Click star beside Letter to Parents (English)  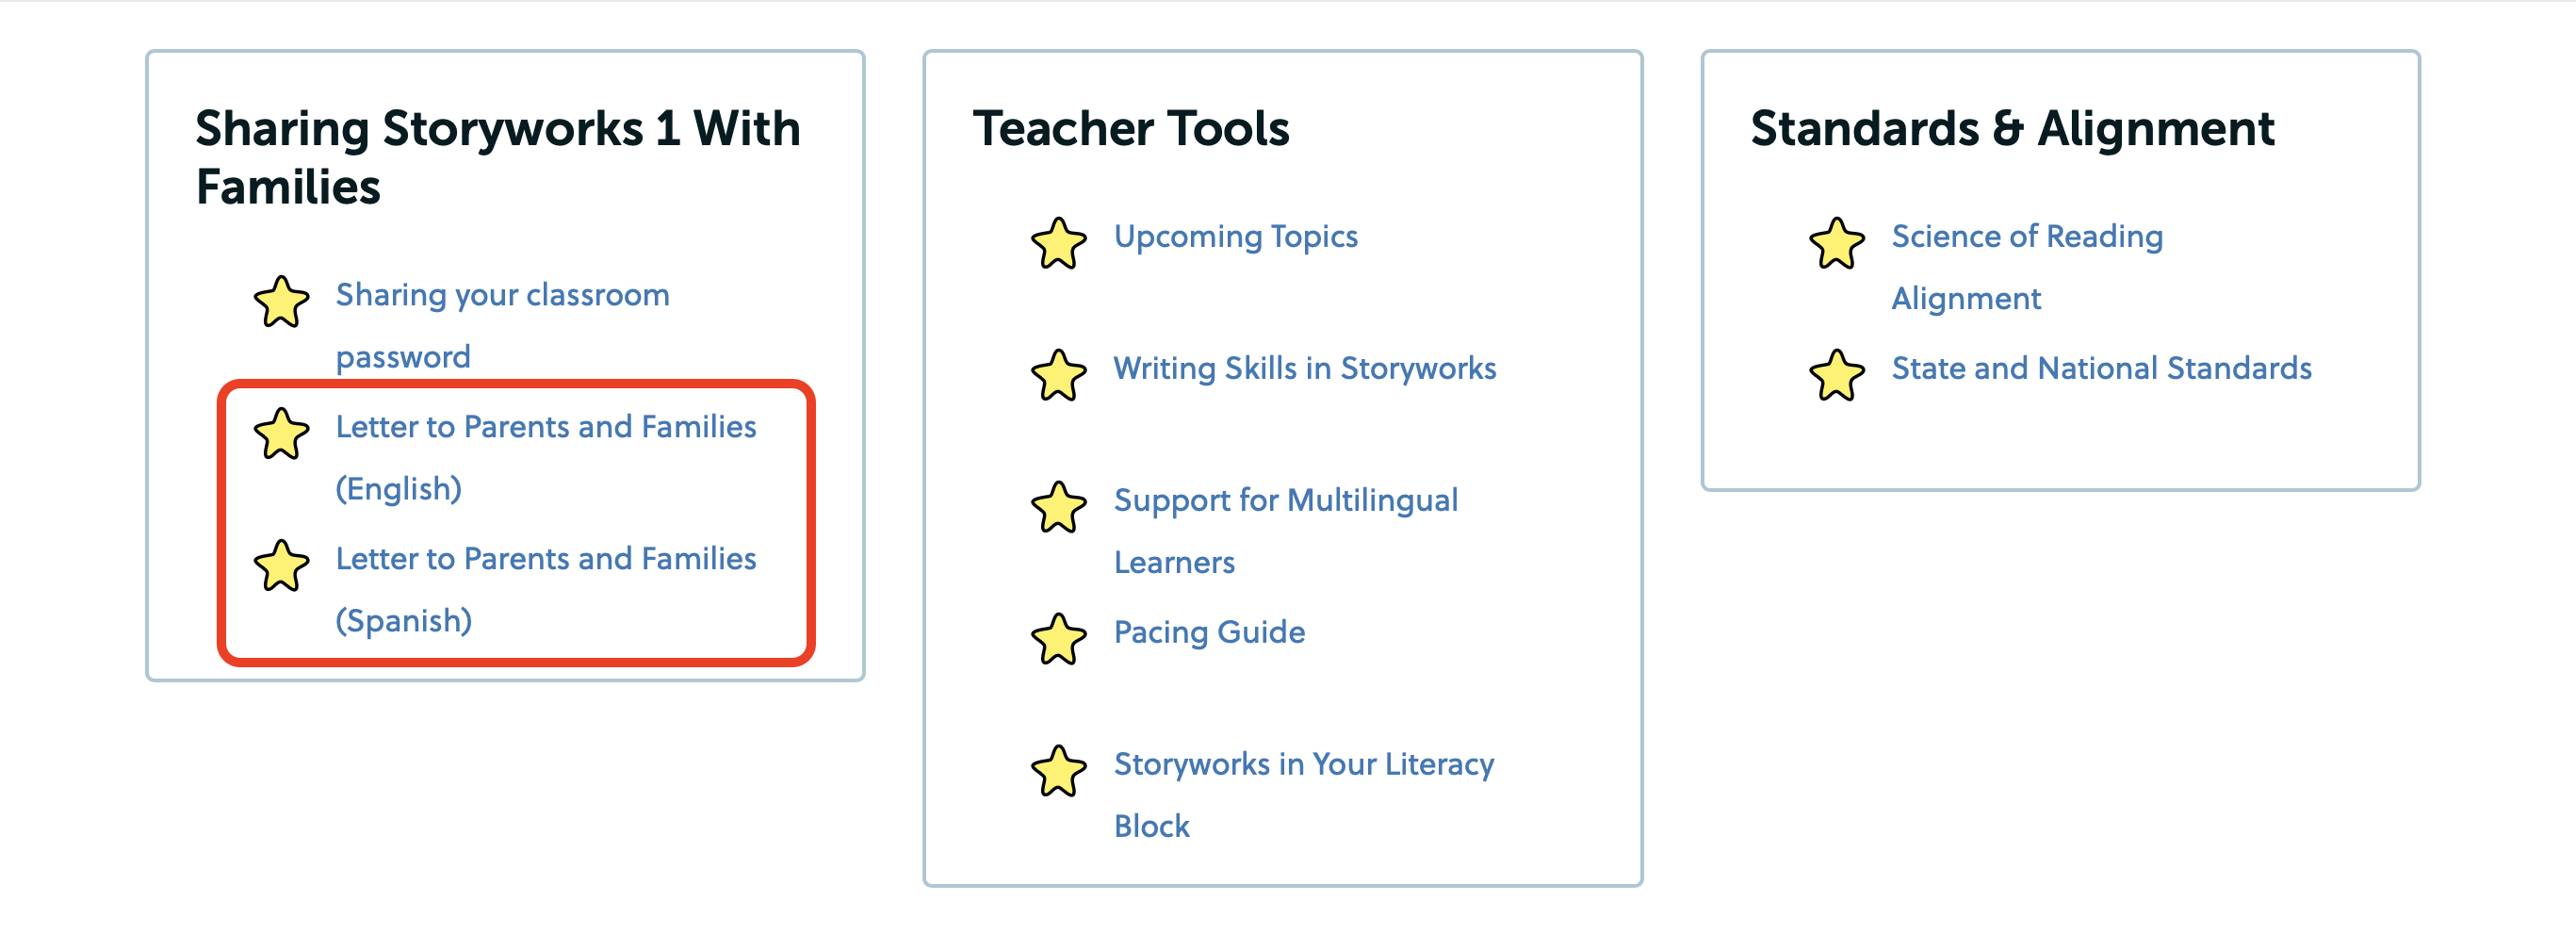[281, 434]
